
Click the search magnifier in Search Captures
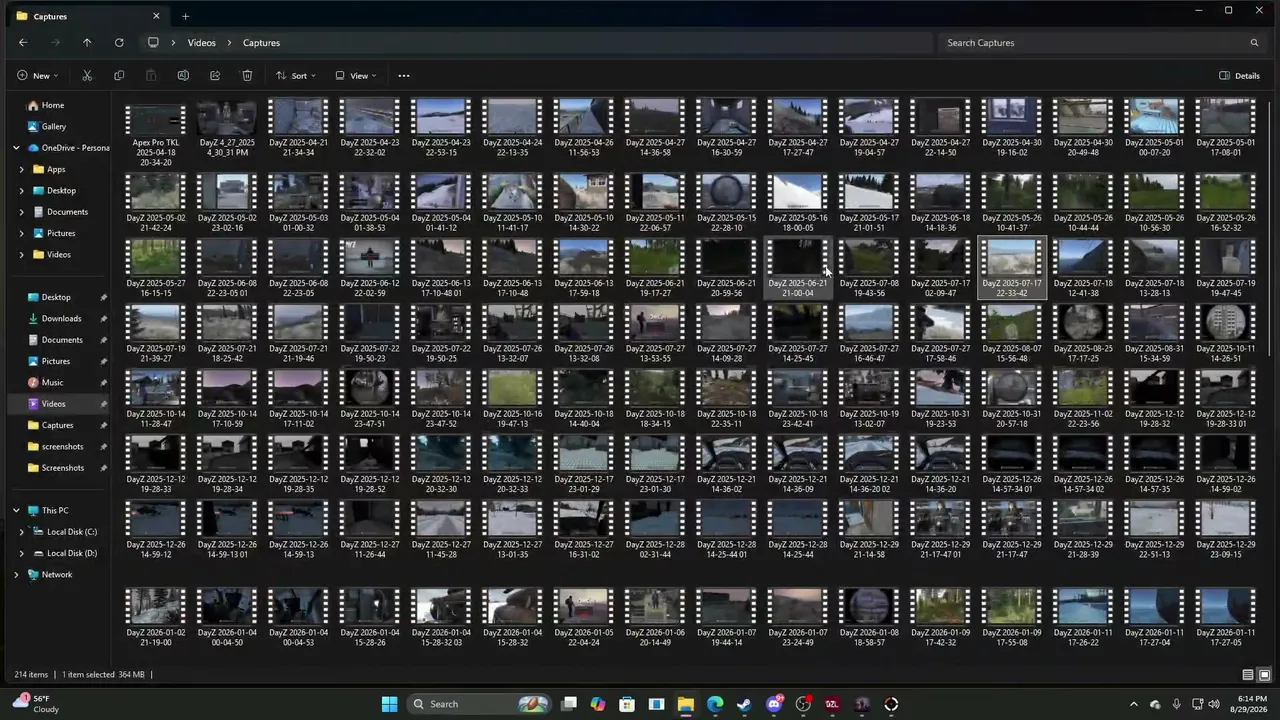click(x=1254, y=43)
